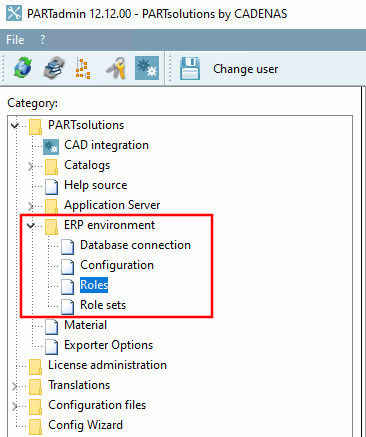This screenshot has width=366, height=437.
Task: Click the CAD integration gear icon
Action: pos(51,147)
